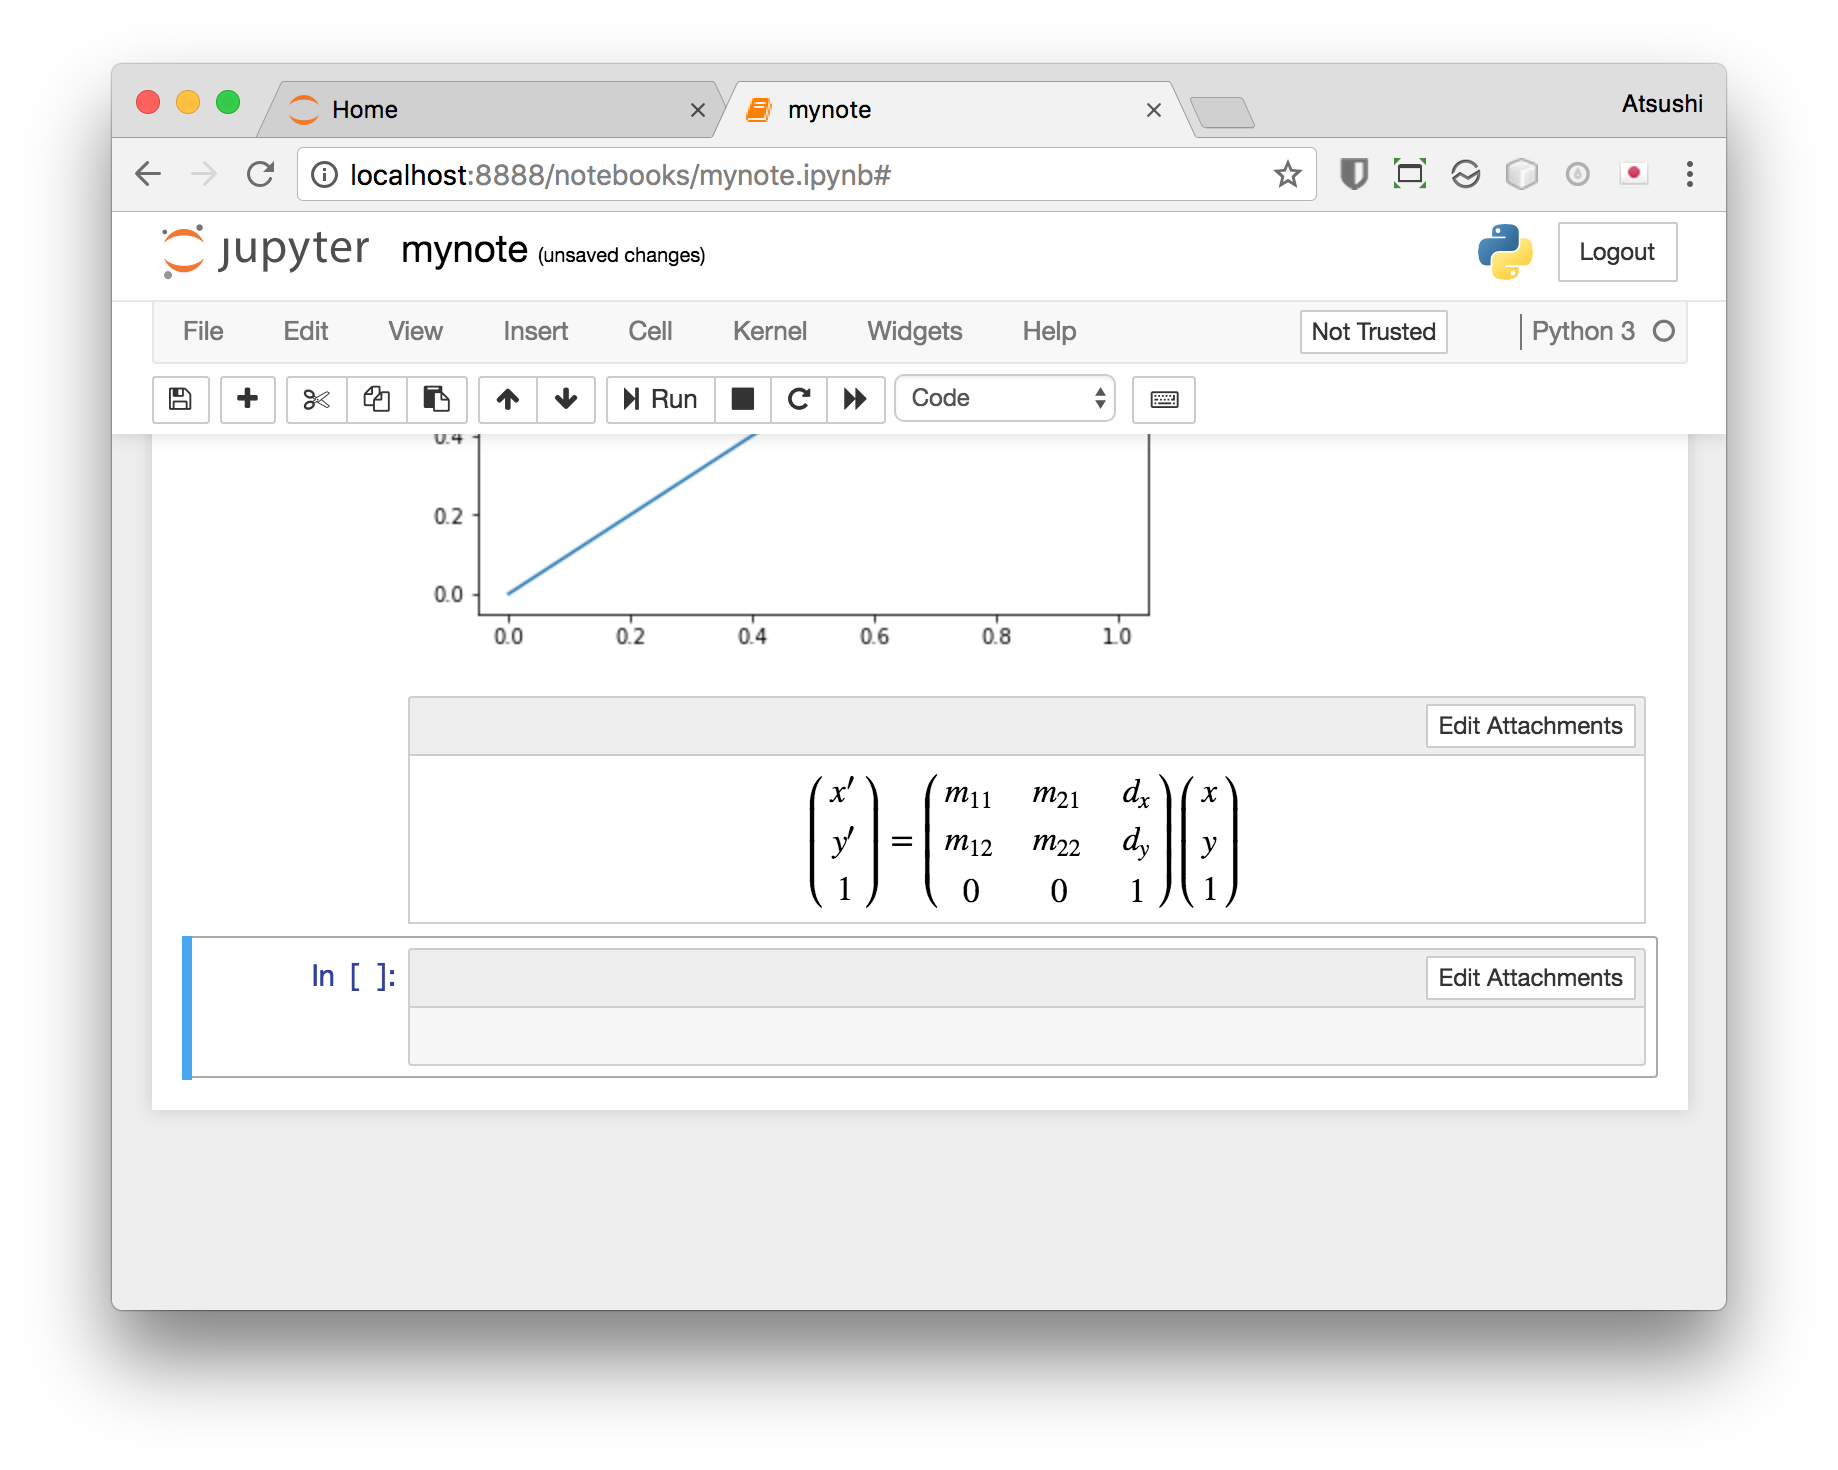Open the Widgets menu
The width and height of the screenshot is (1838, 1470).
pos(914,331)
